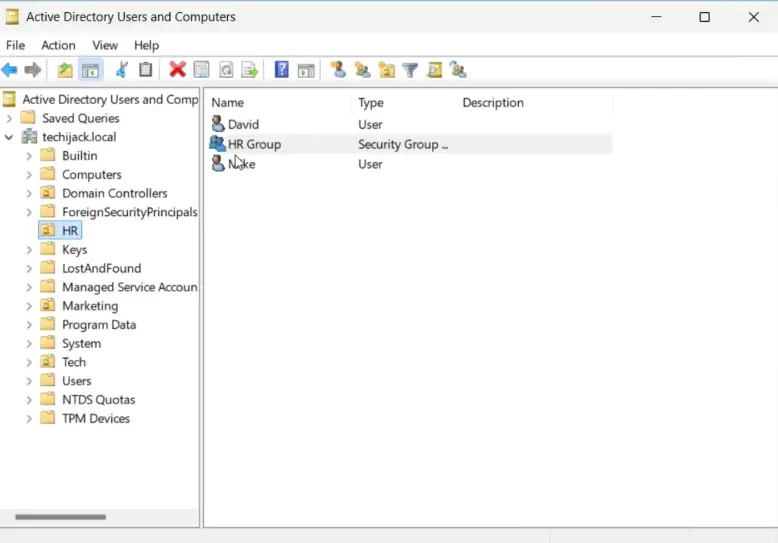Select the System container in tree
The image size is (778, 543).
[x=81, y=343]
